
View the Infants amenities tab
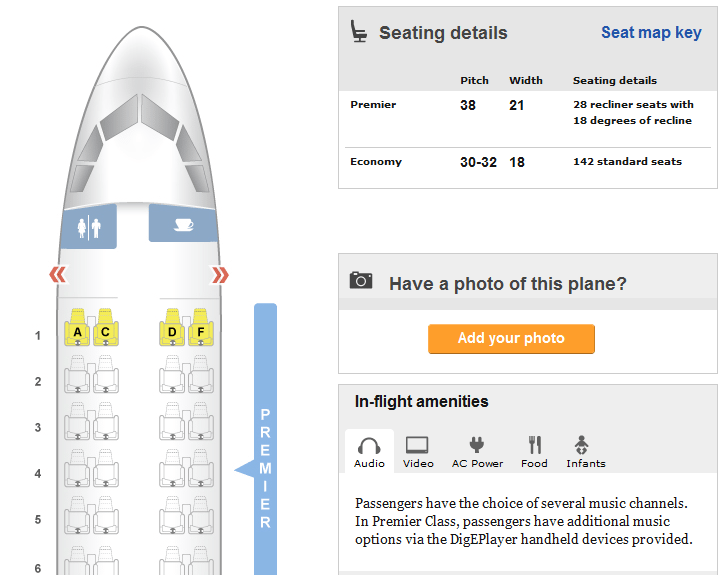coord(585,452)
